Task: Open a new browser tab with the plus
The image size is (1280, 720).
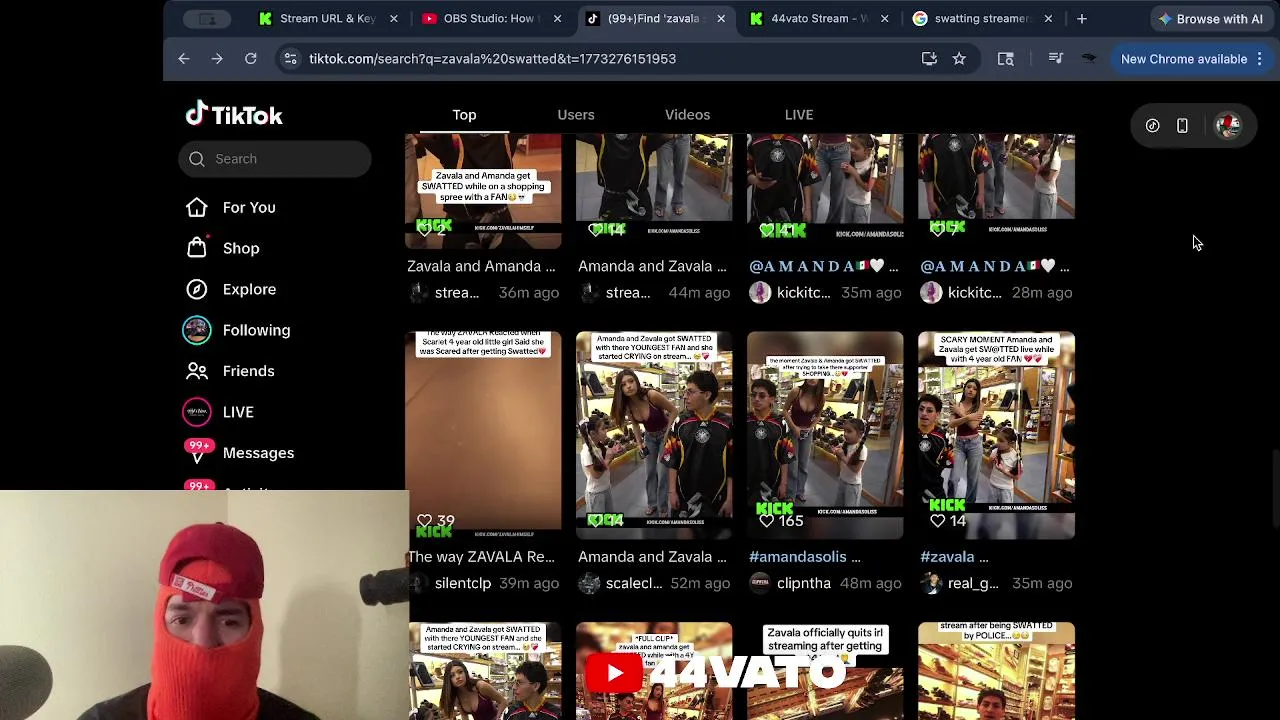Action: click(1082, 18)
